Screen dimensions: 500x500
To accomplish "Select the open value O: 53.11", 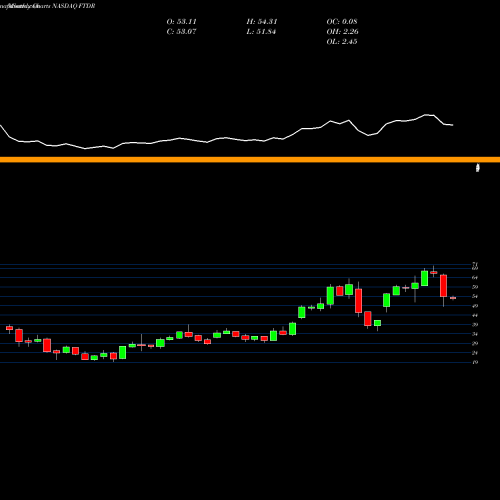I will click(181, 22).
